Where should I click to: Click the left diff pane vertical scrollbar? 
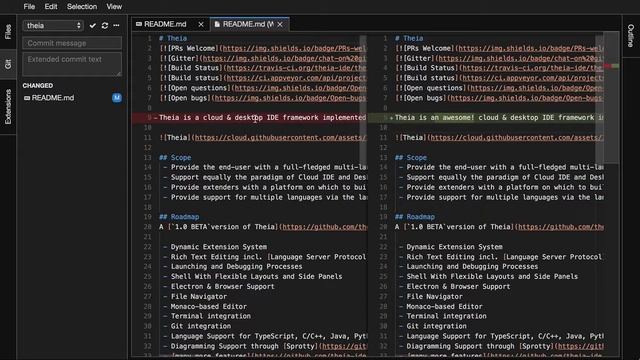click(x=363, y=100)
